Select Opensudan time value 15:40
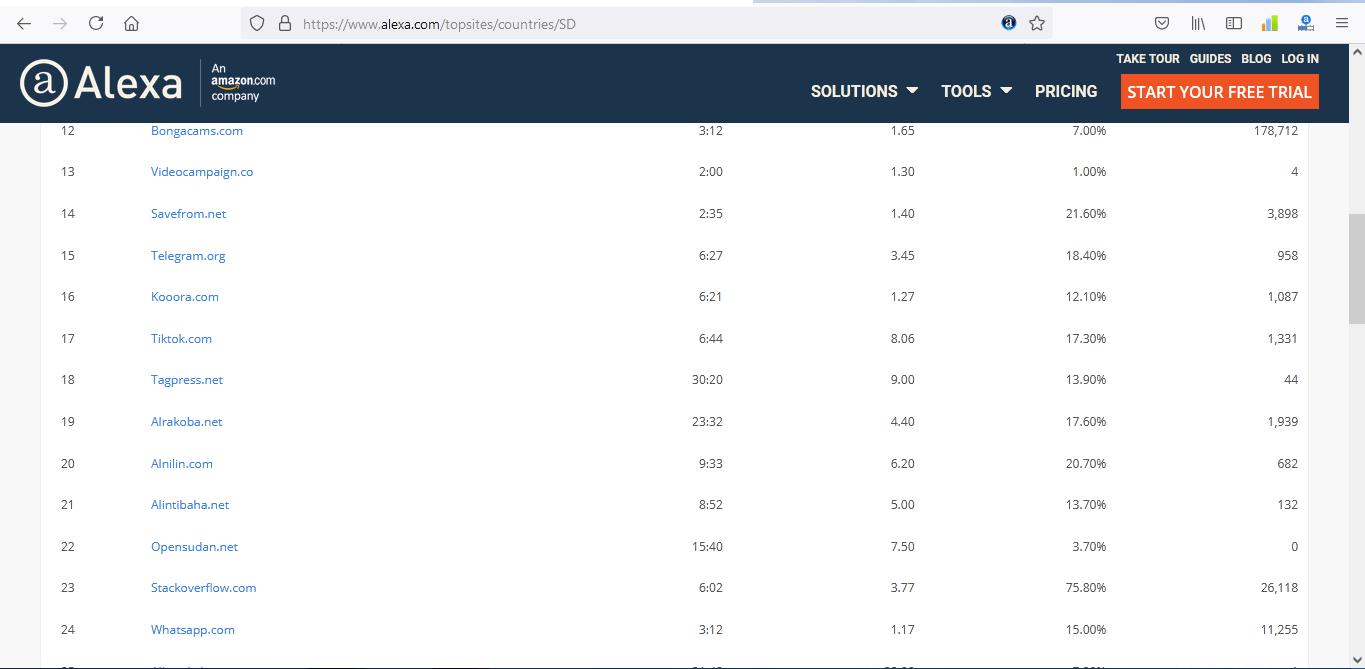 707,547
